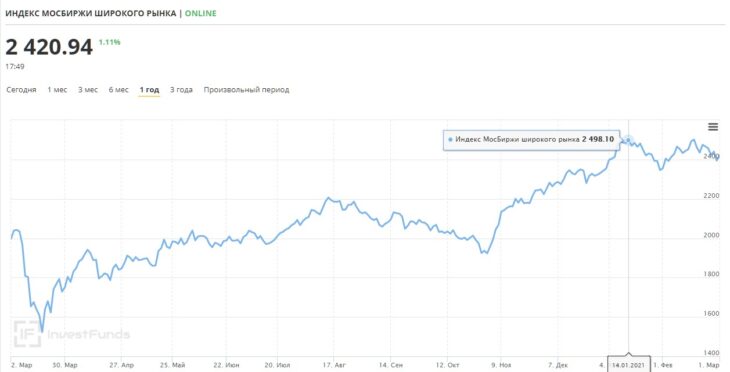Click the 2000 y-axis value
Screen dimensions: 730x372
click(711, 236)
